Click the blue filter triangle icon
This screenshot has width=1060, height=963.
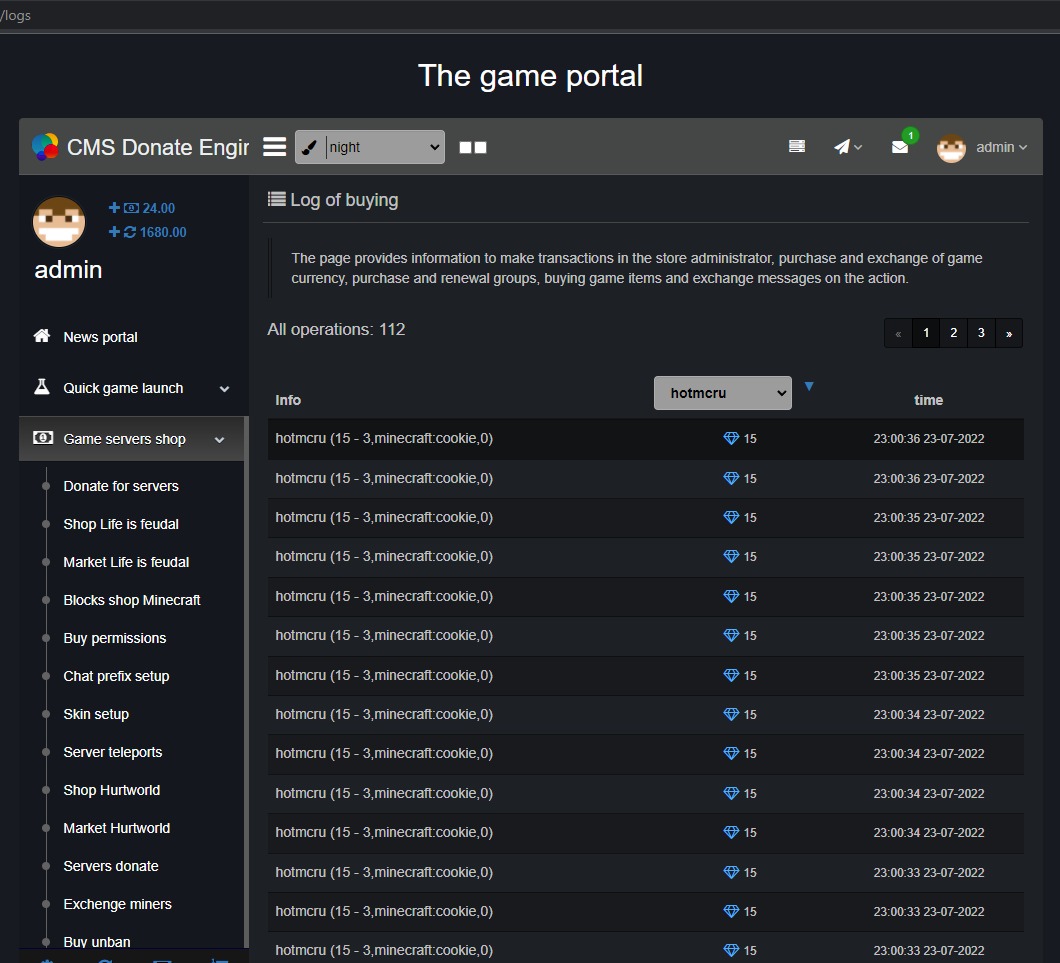pos(809,387)
